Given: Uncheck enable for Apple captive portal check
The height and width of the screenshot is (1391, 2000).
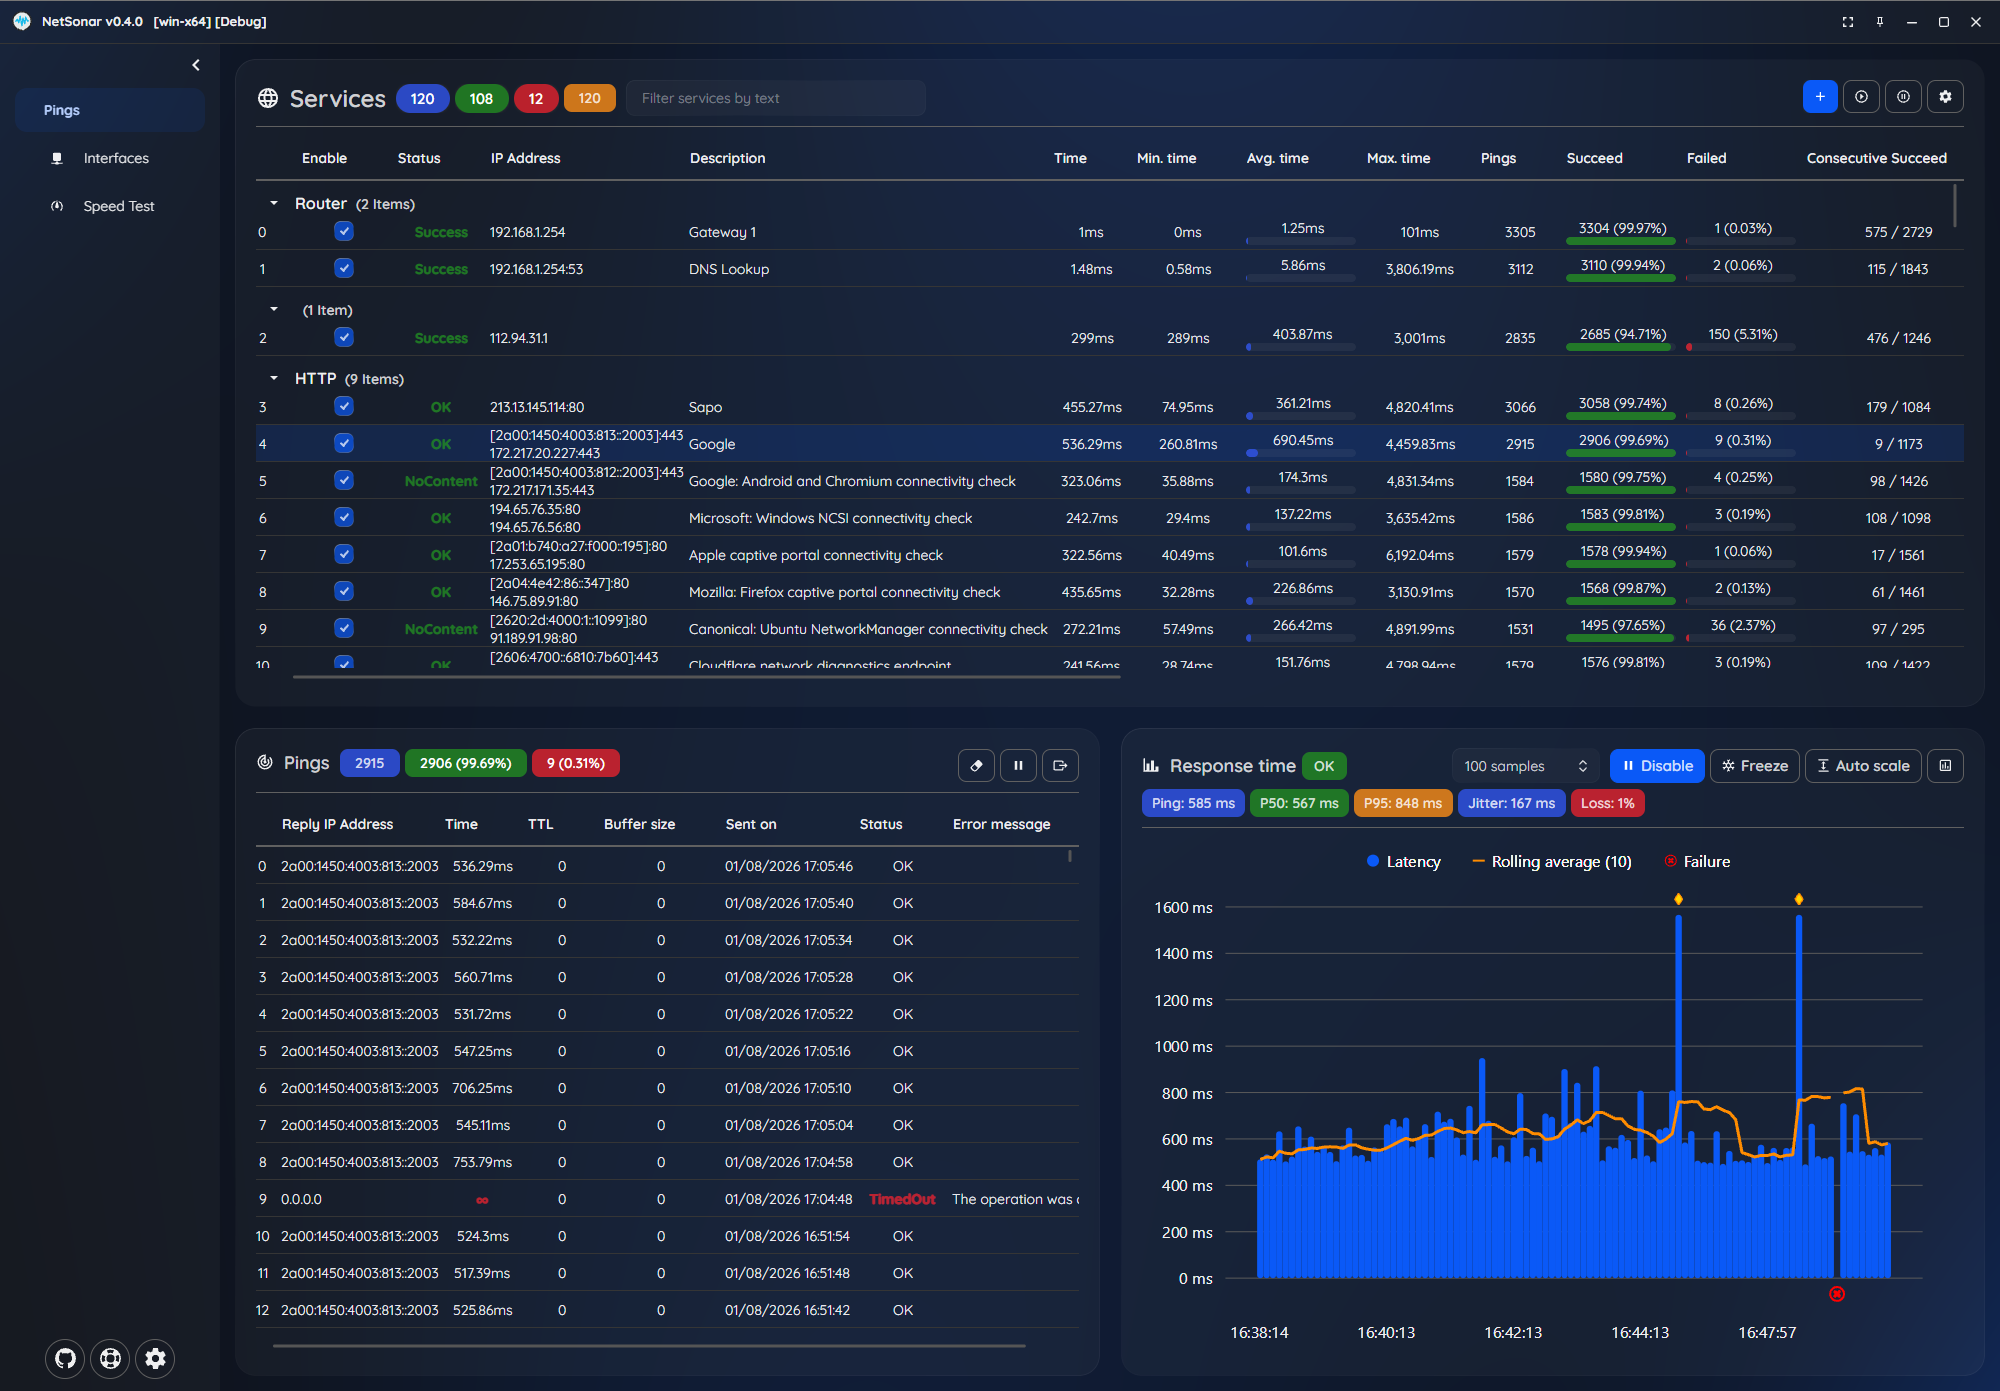Looking at the screenshot, I should (344, 554).
